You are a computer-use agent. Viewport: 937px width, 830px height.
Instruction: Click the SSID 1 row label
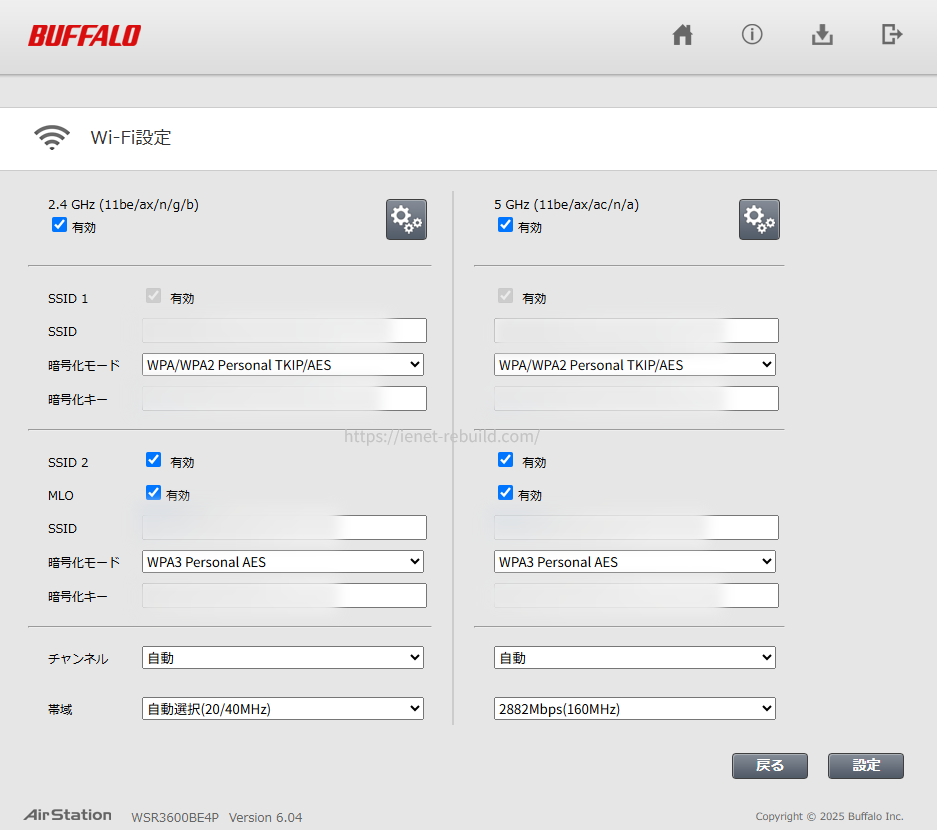tap(68, 298)
